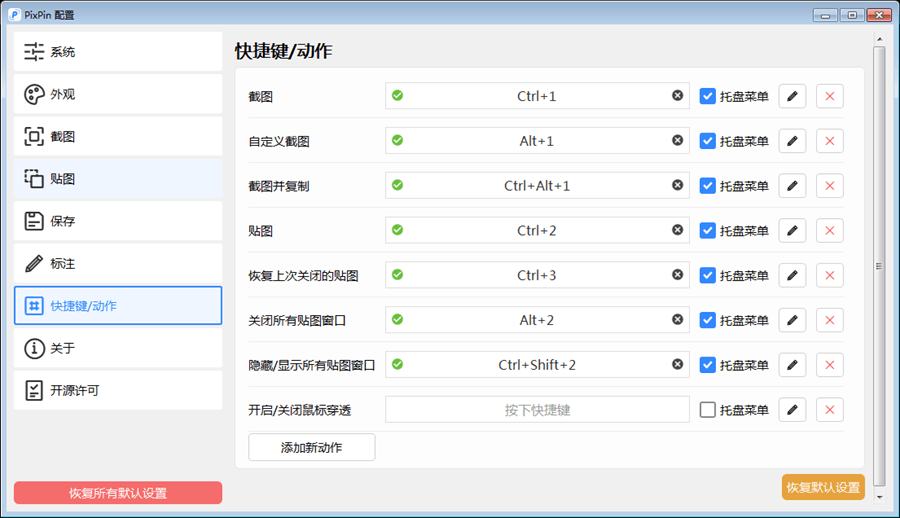Clear the Alt+2 shortcut
The height and width of the screenshot is (518, 900).
tap(677, 319)
